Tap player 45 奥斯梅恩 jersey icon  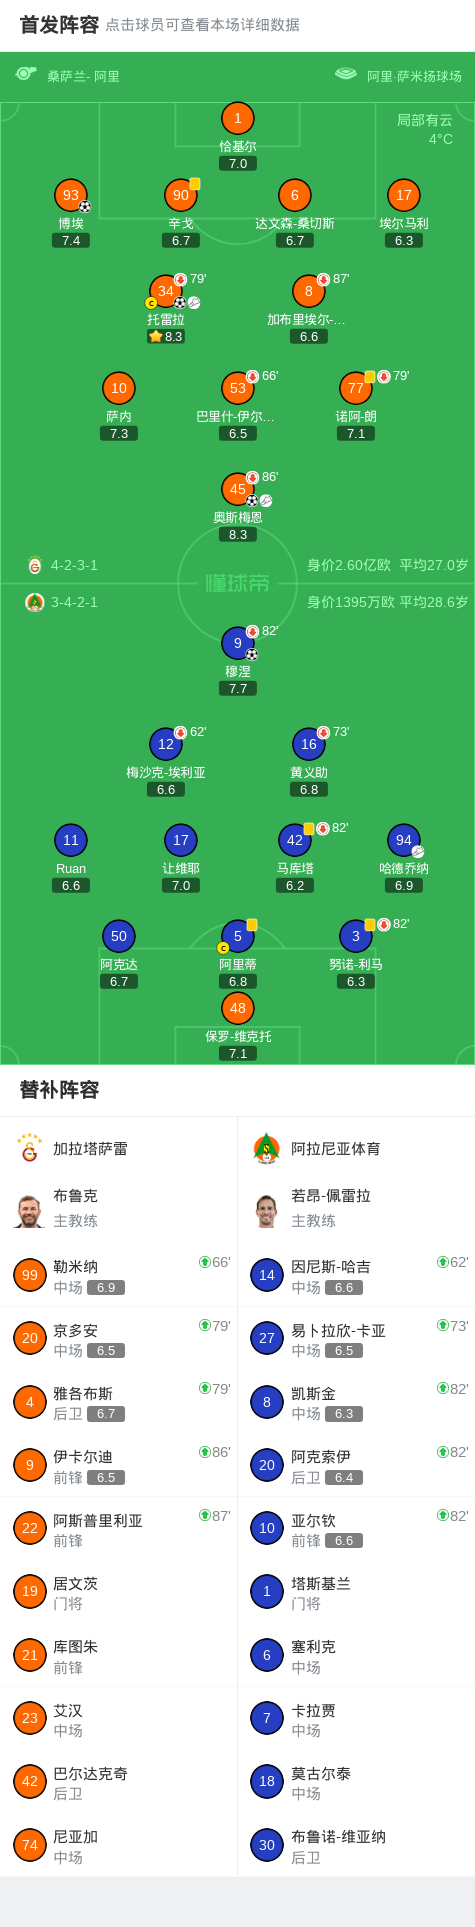point(238,489)
